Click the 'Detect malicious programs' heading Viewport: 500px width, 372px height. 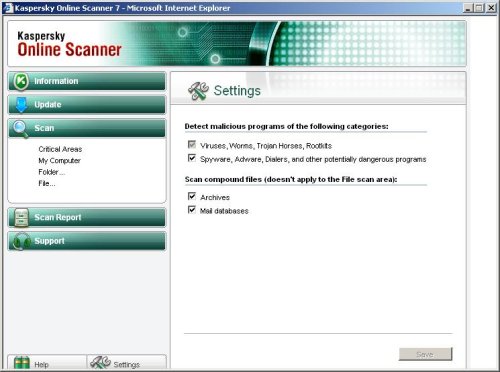[286, 126]
